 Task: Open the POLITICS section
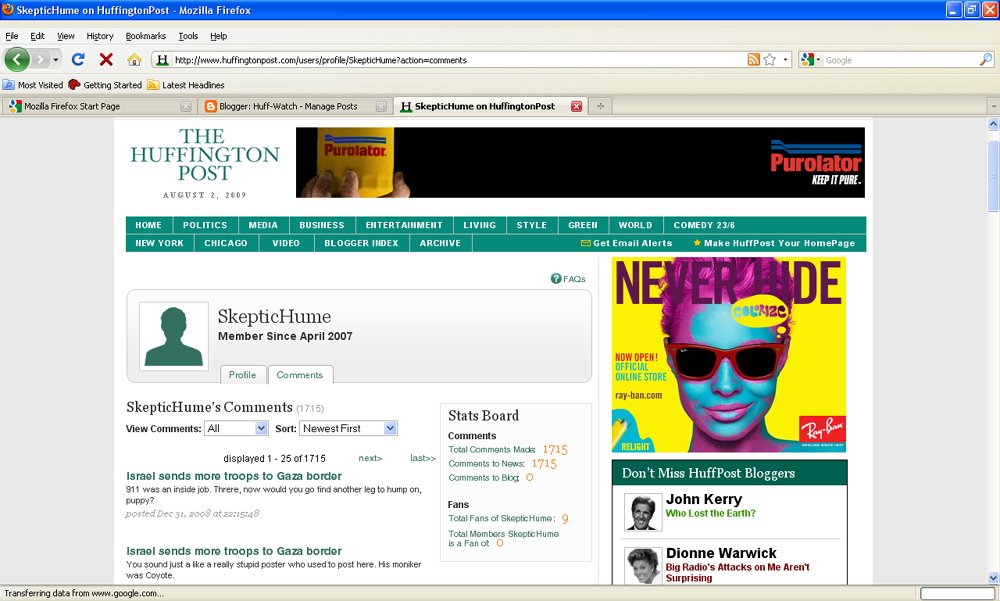pyautogui.click(x=205, y=225)
